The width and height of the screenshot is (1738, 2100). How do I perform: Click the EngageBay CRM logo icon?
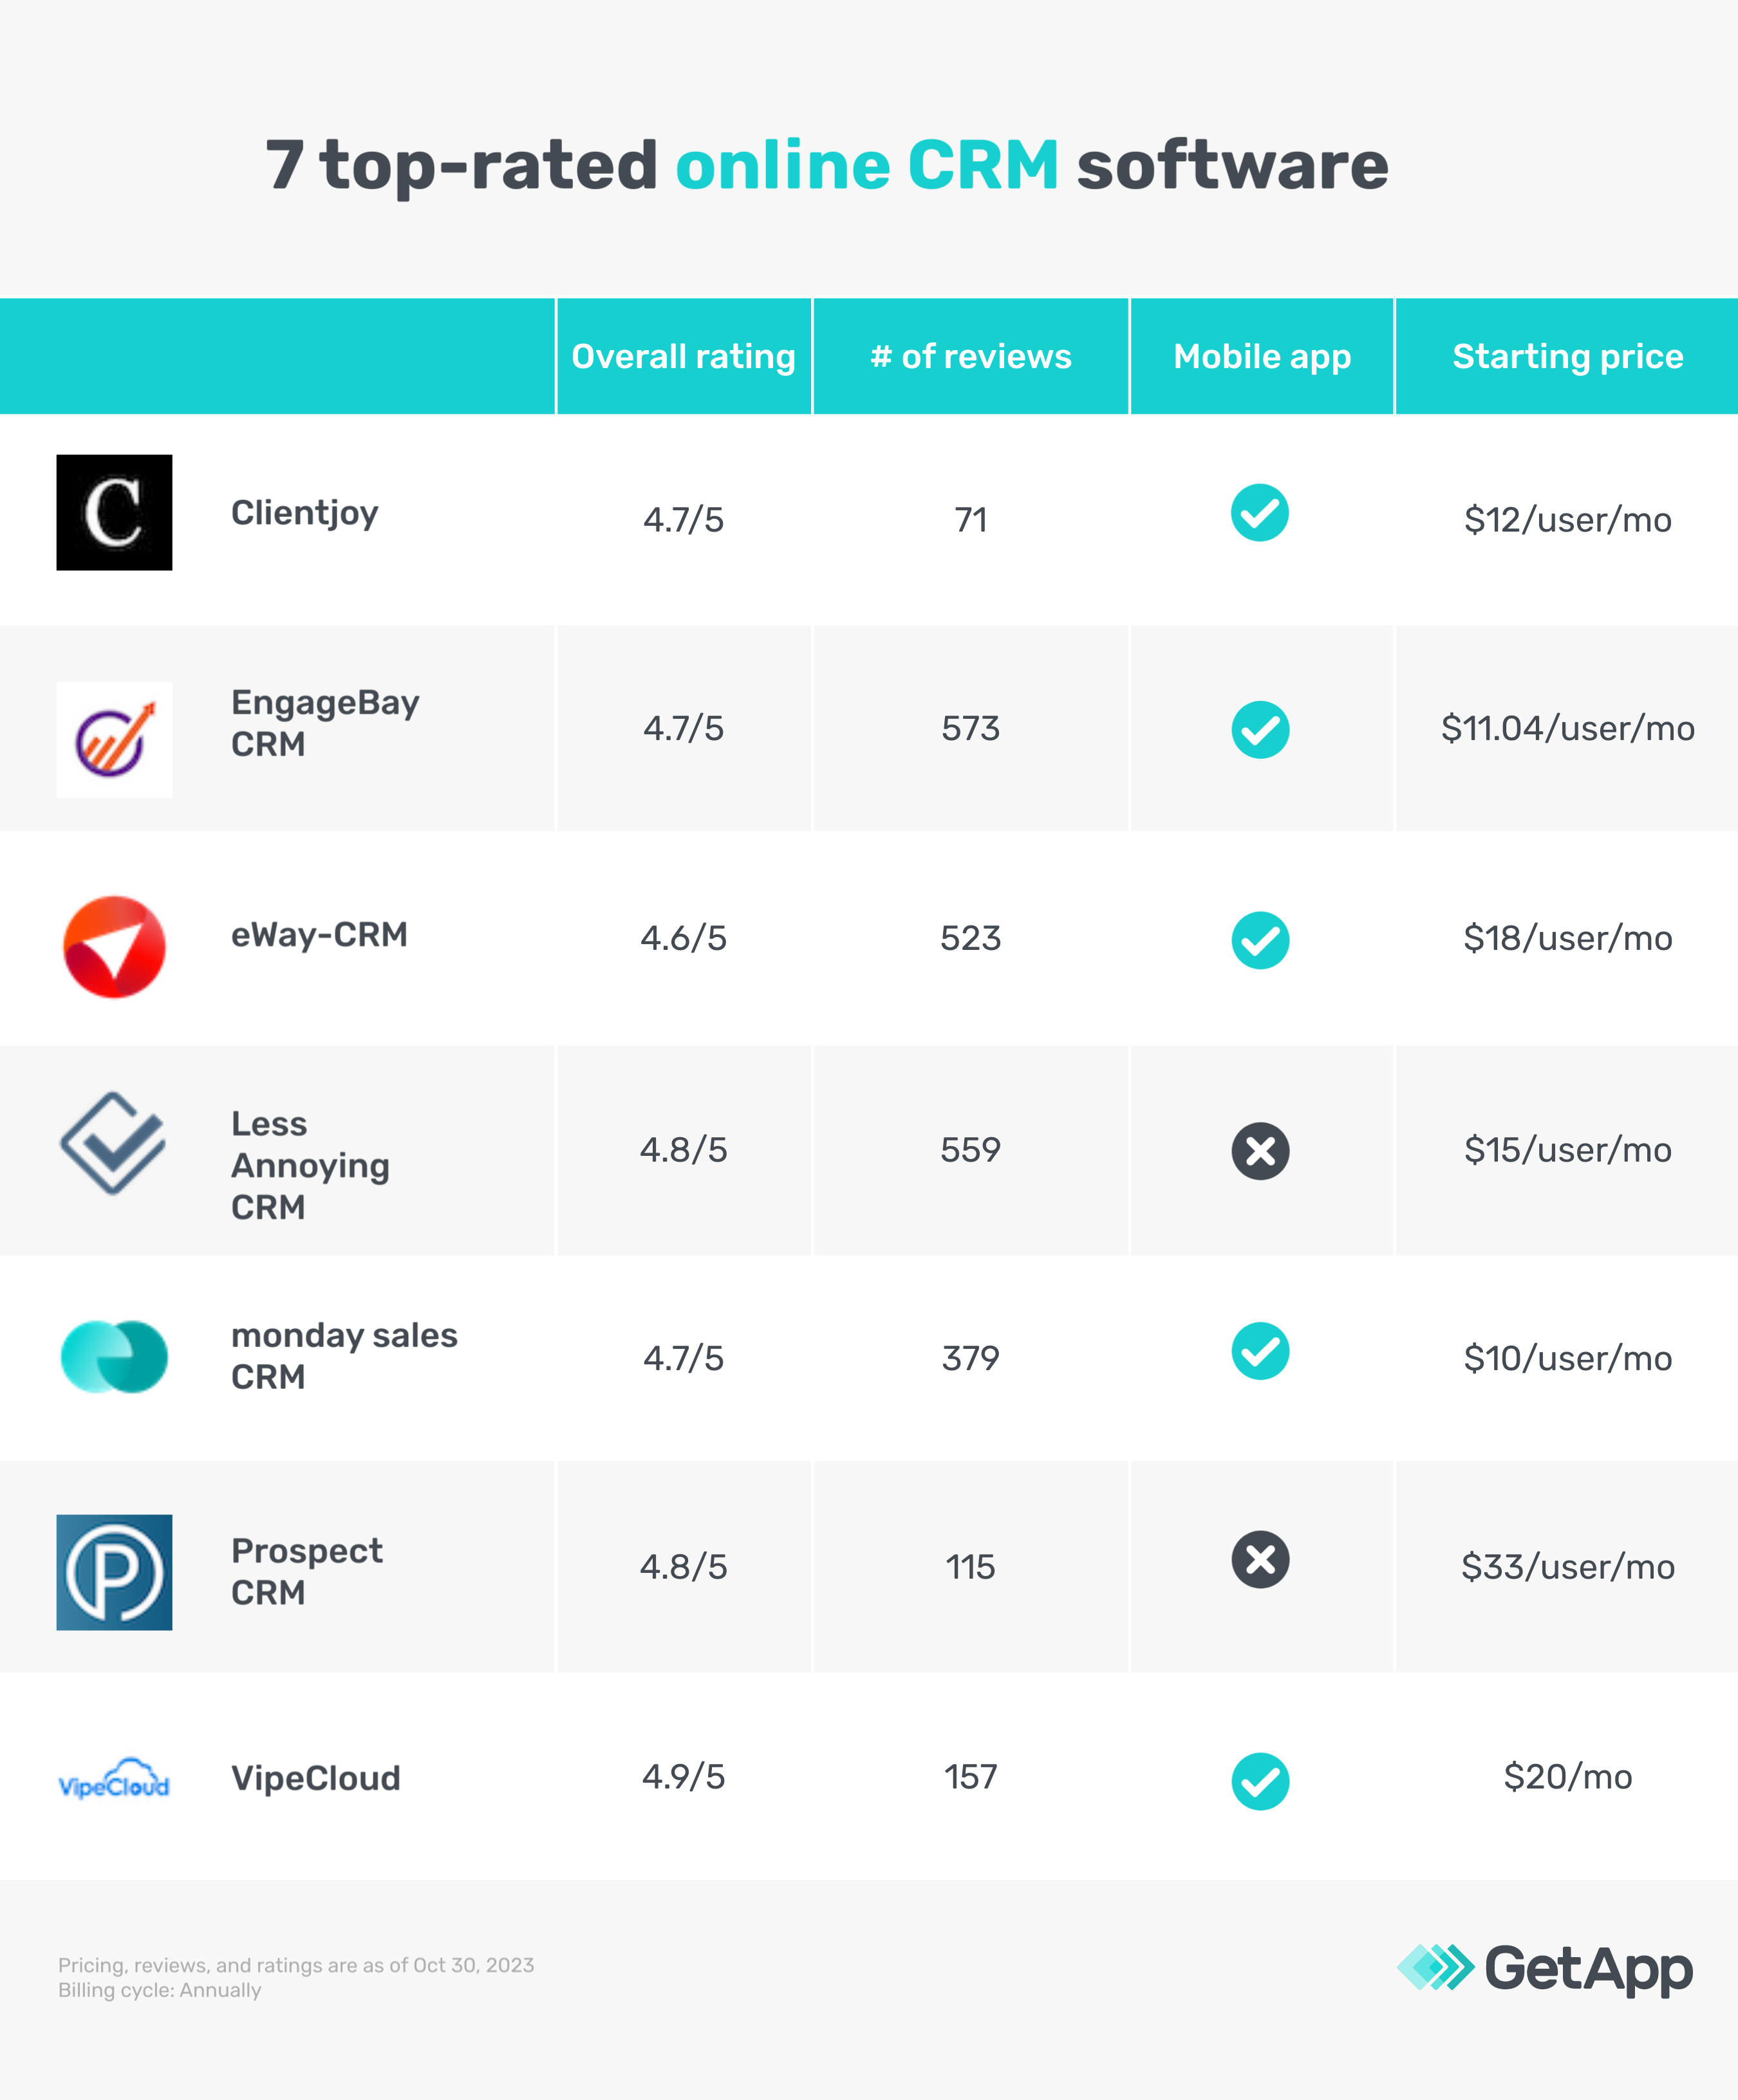114,739
